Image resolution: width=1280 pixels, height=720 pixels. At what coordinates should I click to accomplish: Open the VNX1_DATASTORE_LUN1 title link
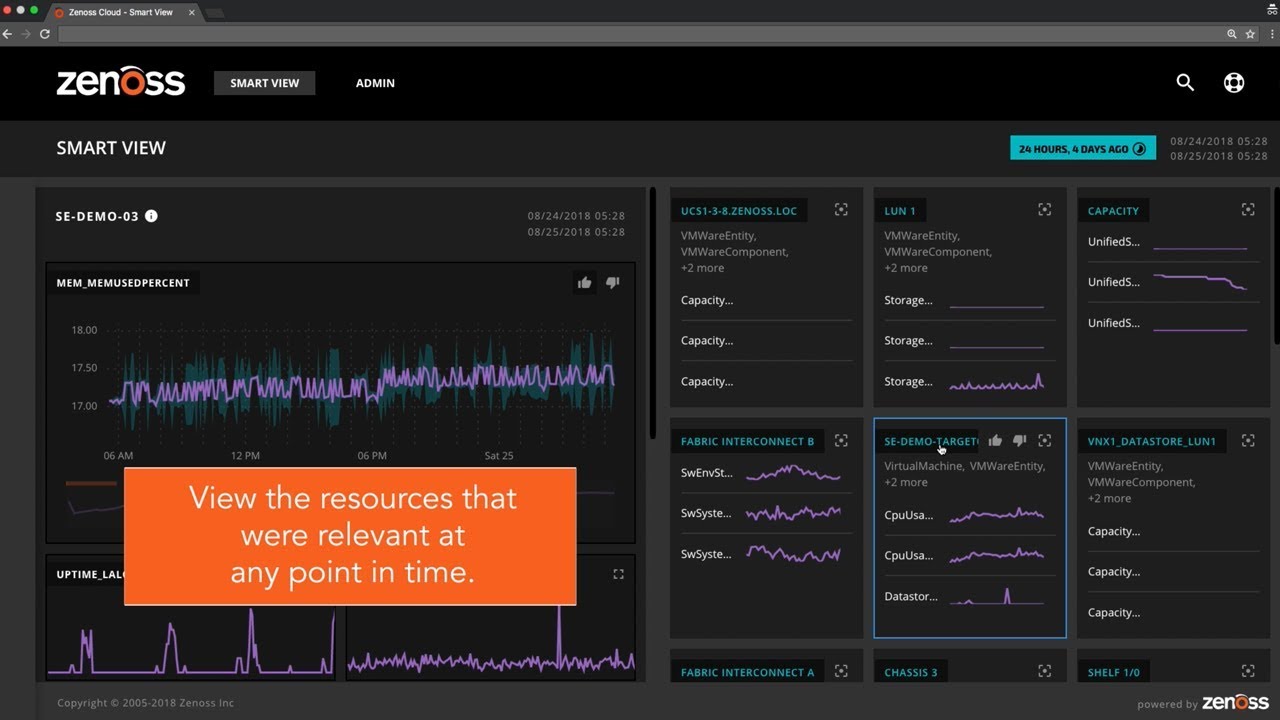coord(1152,441)
